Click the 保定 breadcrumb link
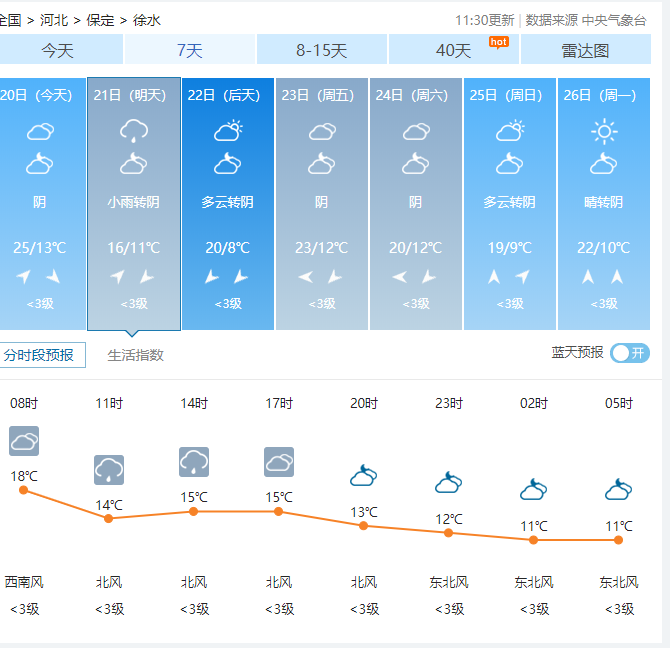Viewport: 670px width, 648px height. point(100,20)
